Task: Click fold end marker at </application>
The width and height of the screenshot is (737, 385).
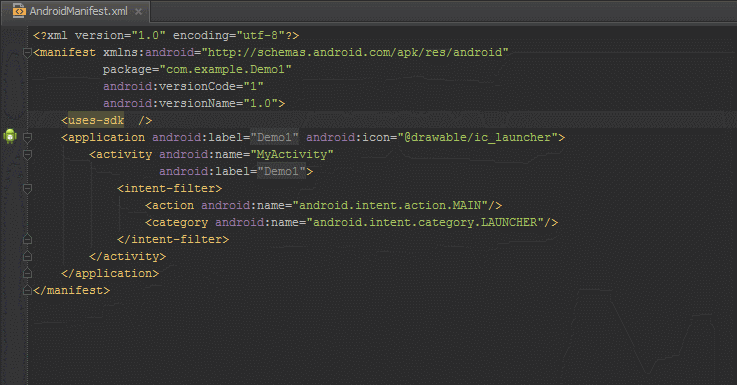Action: [x=27, y=273]
